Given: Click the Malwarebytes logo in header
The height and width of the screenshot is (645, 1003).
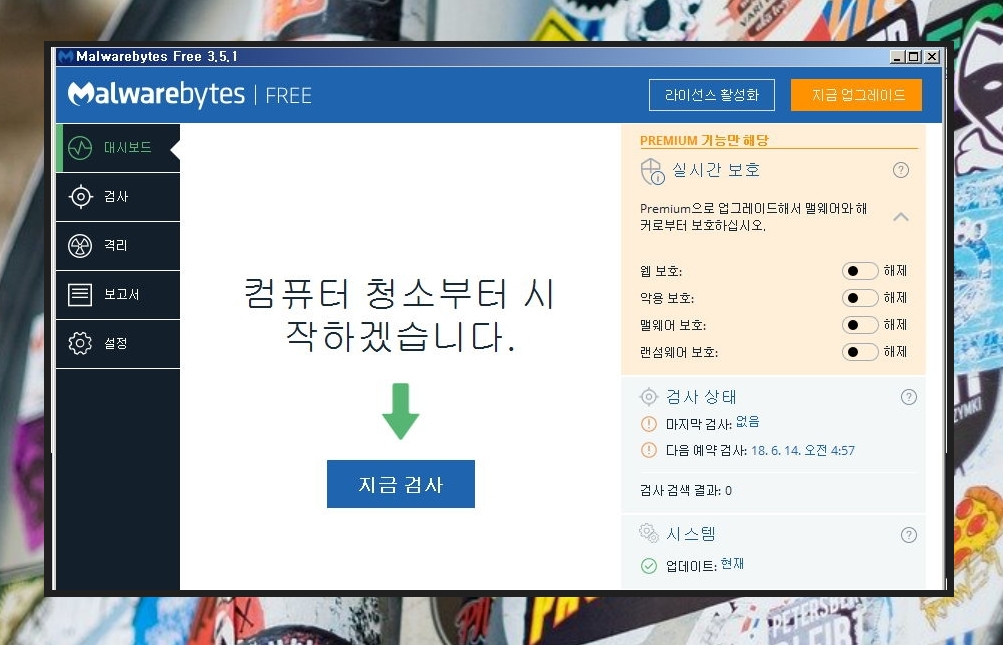Looking at the screenshot, I should (156, 94).
